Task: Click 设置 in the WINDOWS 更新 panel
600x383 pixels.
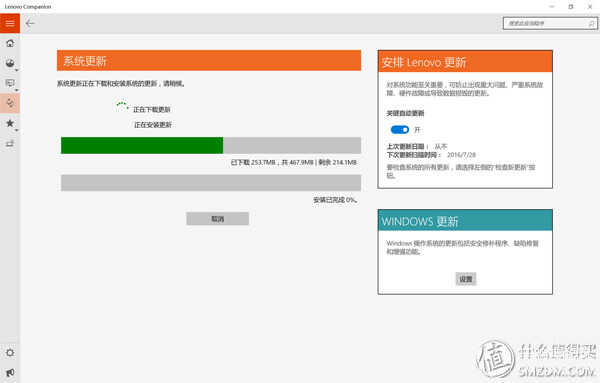Action: pyautogui.click(x=466, y=279)
